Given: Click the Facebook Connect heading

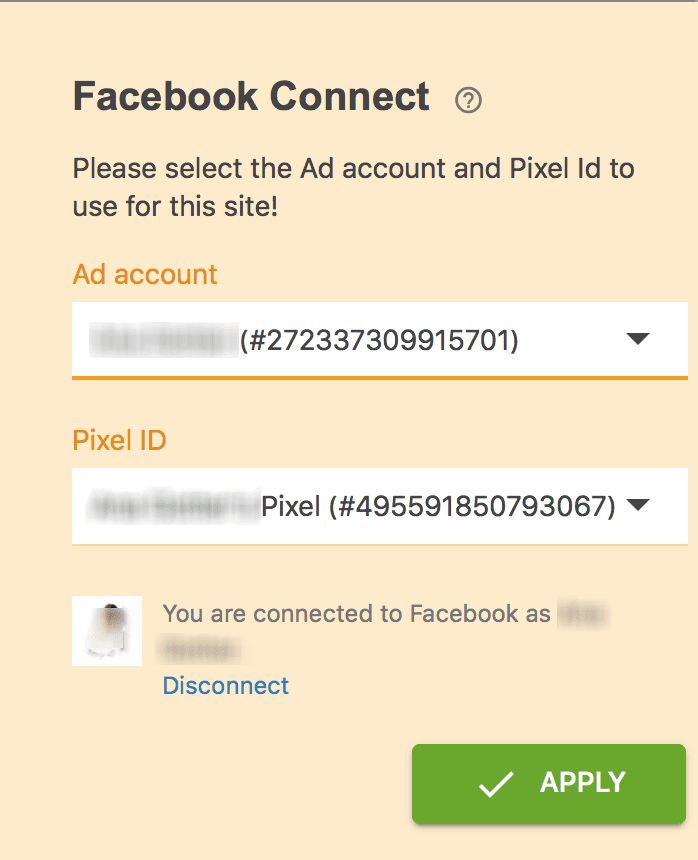Looking at the screenshot, I should [x=251, y=97].
